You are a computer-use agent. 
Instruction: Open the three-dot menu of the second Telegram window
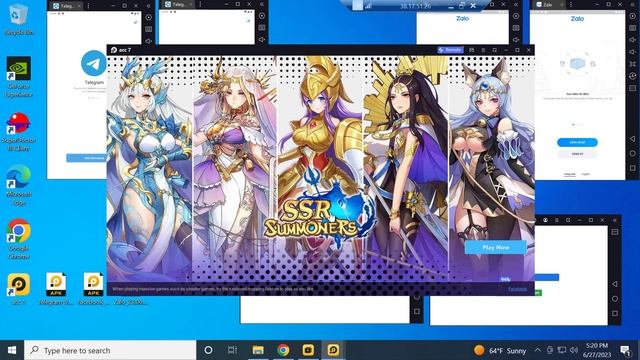[x=200, y=4]
